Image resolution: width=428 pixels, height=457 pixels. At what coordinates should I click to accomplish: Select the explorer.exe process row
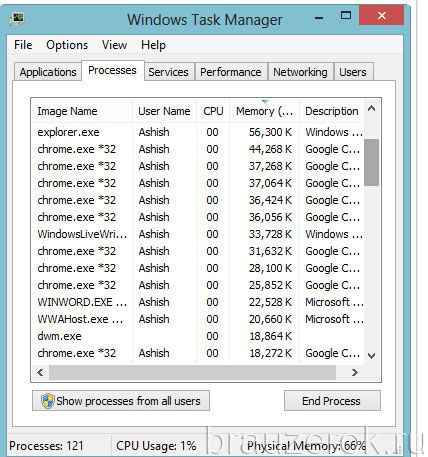197,132
